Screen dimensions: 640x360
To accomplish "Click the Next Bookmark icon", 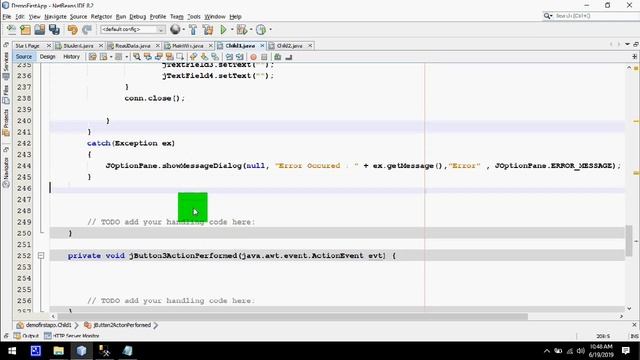I will pyautogui.click(x=204, y=57).
